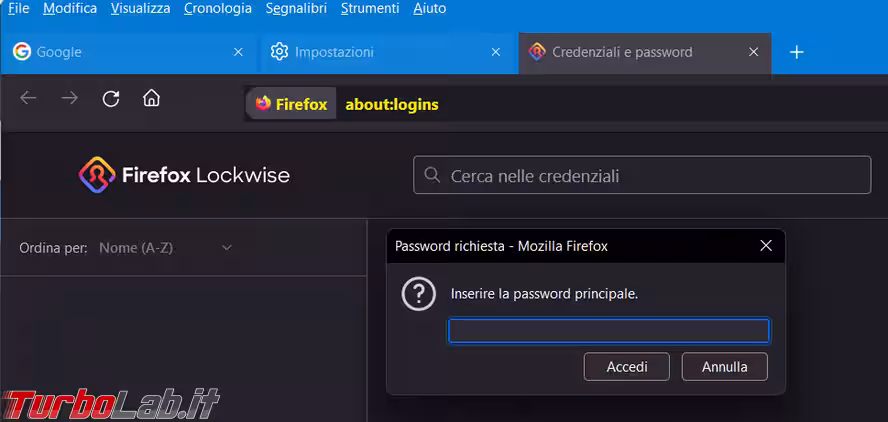
Task: Open the Strumenti menu
Action: [x=370, y=8]
